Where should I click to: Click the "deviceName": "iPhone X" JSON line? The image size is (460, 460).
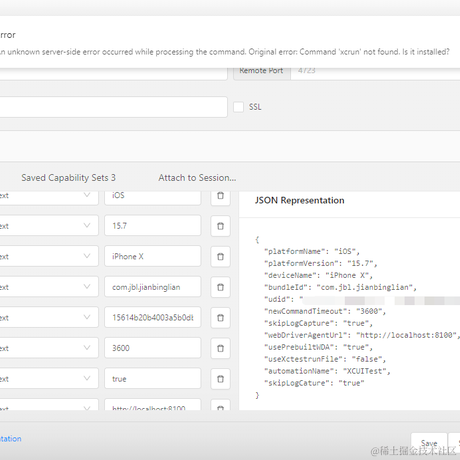(318, 275)
